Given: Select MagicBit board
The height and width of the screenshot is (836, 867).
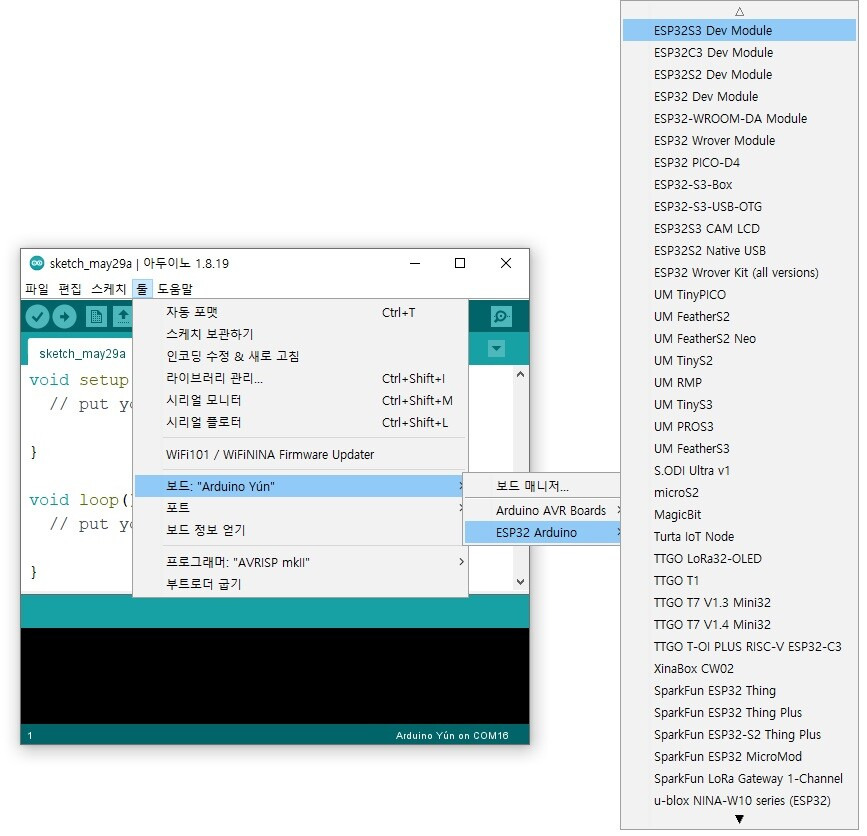Looking at the screenshot, I should pos(739,515).
